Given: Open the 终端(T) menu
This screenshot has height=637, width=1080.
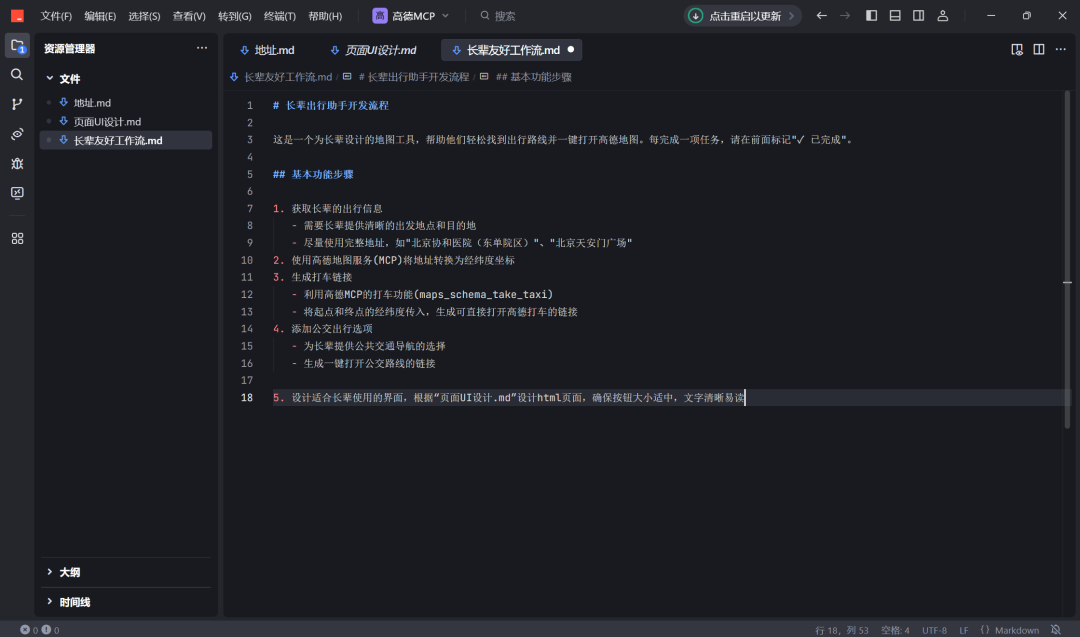Looking at the screenshot, I should 280,16.
